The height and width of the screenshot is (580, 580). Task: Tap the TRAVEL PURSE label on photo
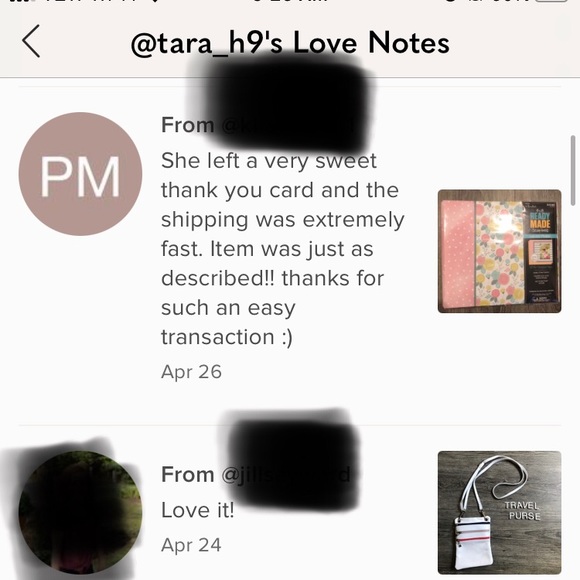(x=522, y=510)
